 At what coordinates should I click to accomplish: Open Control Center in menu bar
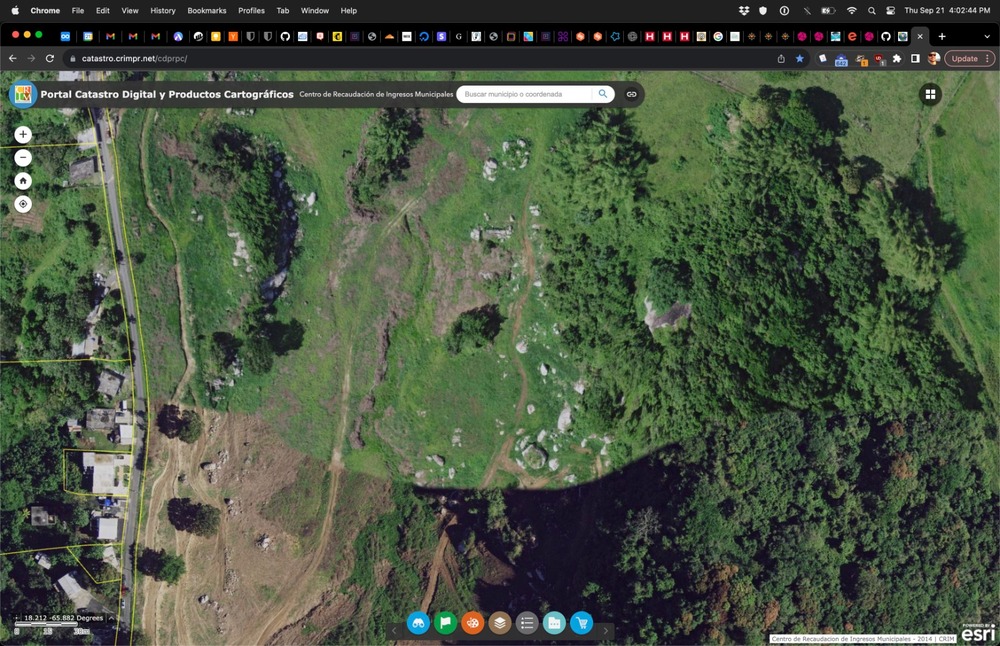[891, 11]
